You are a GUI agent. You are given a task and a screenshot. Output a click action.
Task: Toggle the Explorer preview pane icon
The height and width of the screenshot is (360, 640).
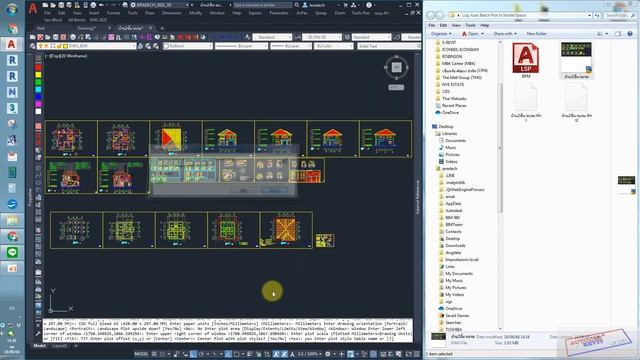(618, 33)
